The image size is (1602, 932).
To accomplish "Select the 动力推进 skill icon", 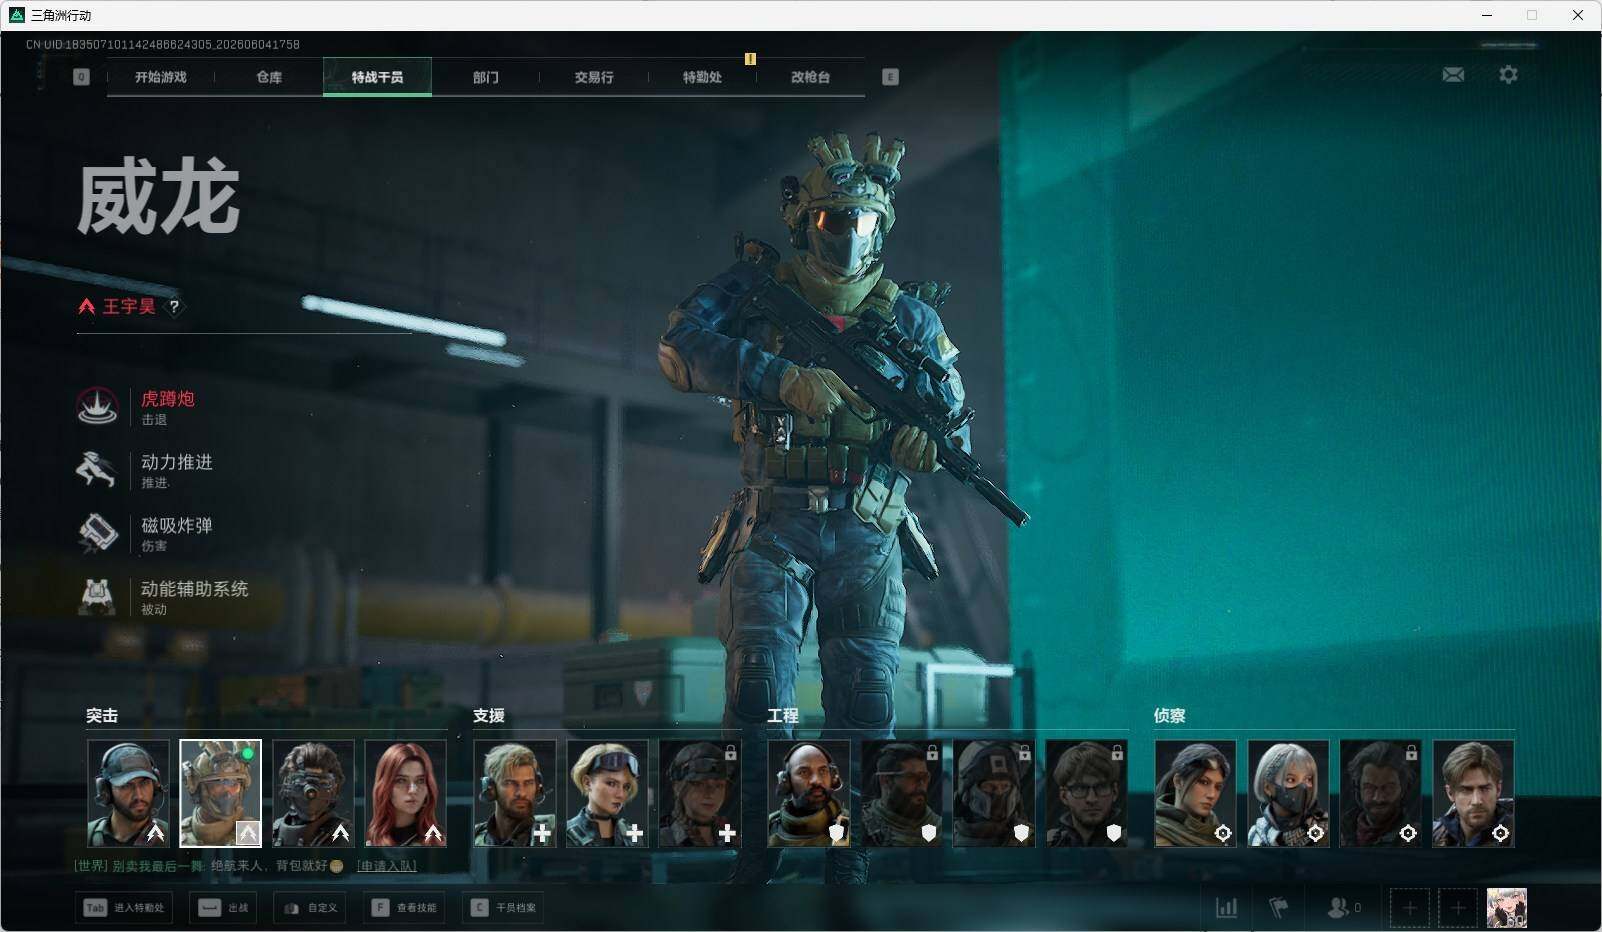I will pos(97,470).
